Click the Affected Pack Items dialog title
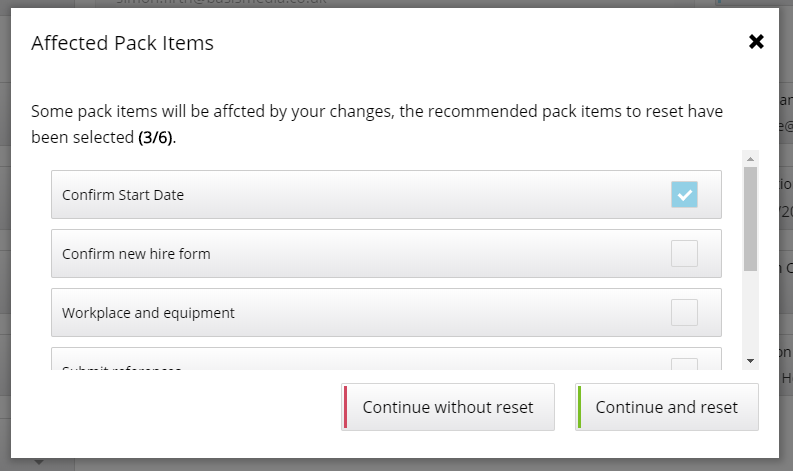793x471 pixels. pos(122,43)
